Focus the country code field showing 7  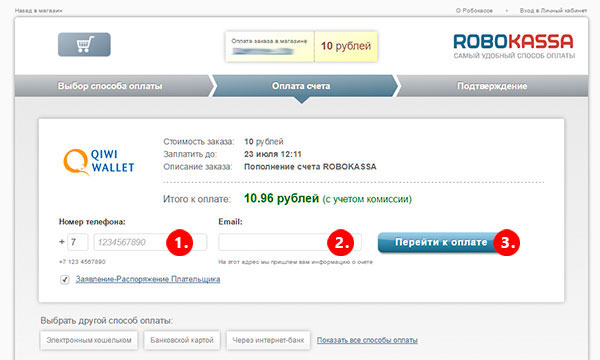pyautogui.click(x=78, y=242)
